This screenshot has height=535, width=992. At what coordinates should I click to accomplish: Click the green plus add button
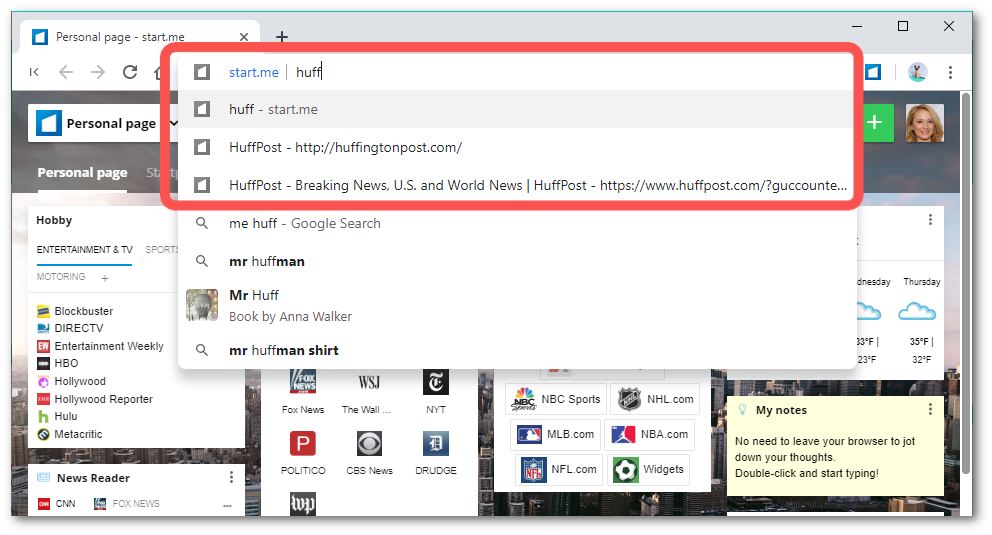coord(874,123)
